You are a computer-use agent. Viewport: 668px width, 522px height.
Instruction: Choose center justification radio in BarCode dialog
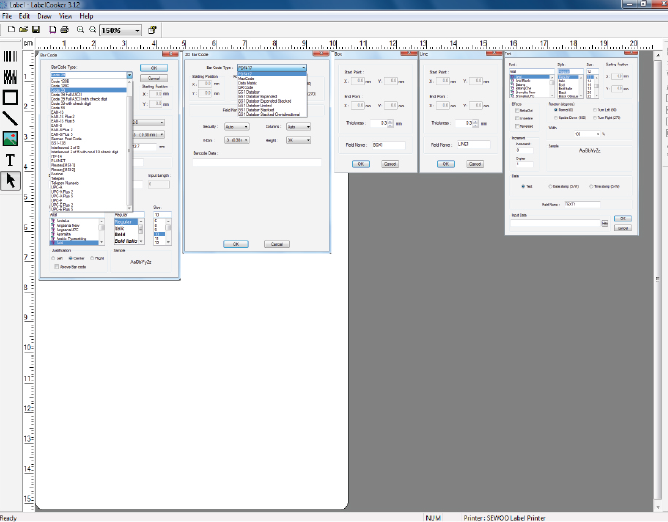71,258
